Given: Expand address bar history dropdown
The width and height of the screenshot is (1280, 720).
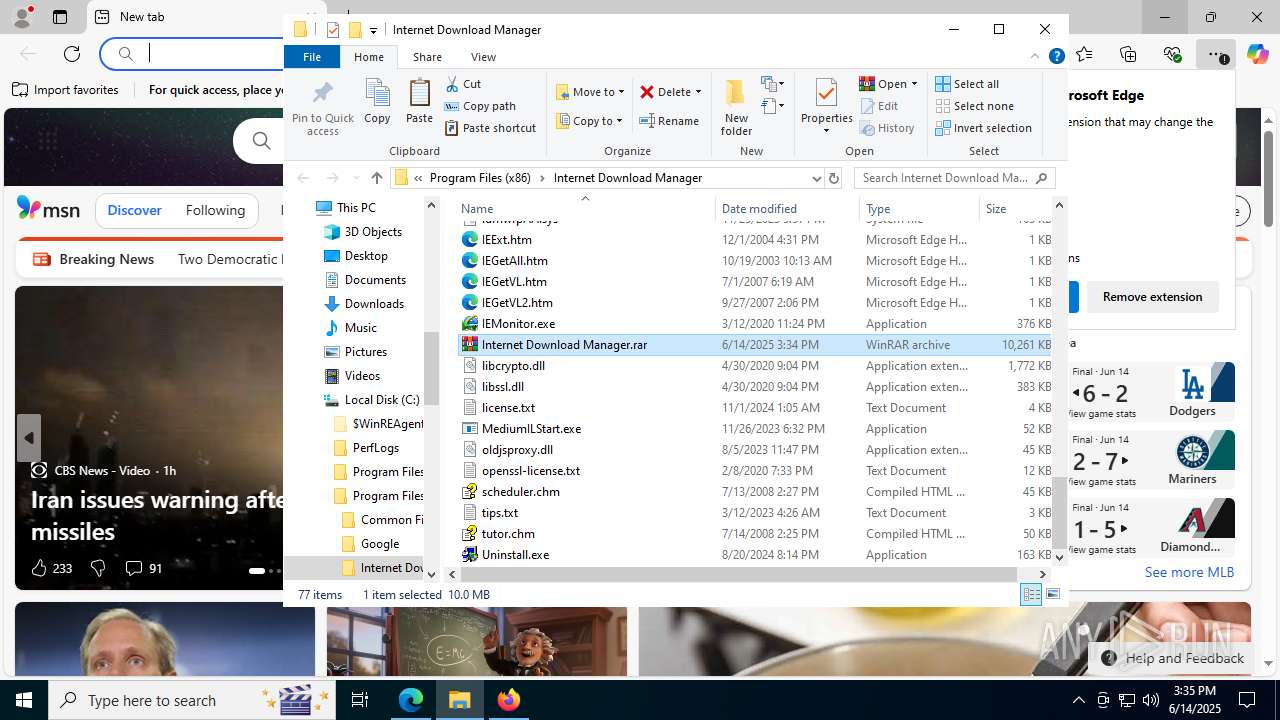Looking at the screenshot, I should tap(816, 178).
